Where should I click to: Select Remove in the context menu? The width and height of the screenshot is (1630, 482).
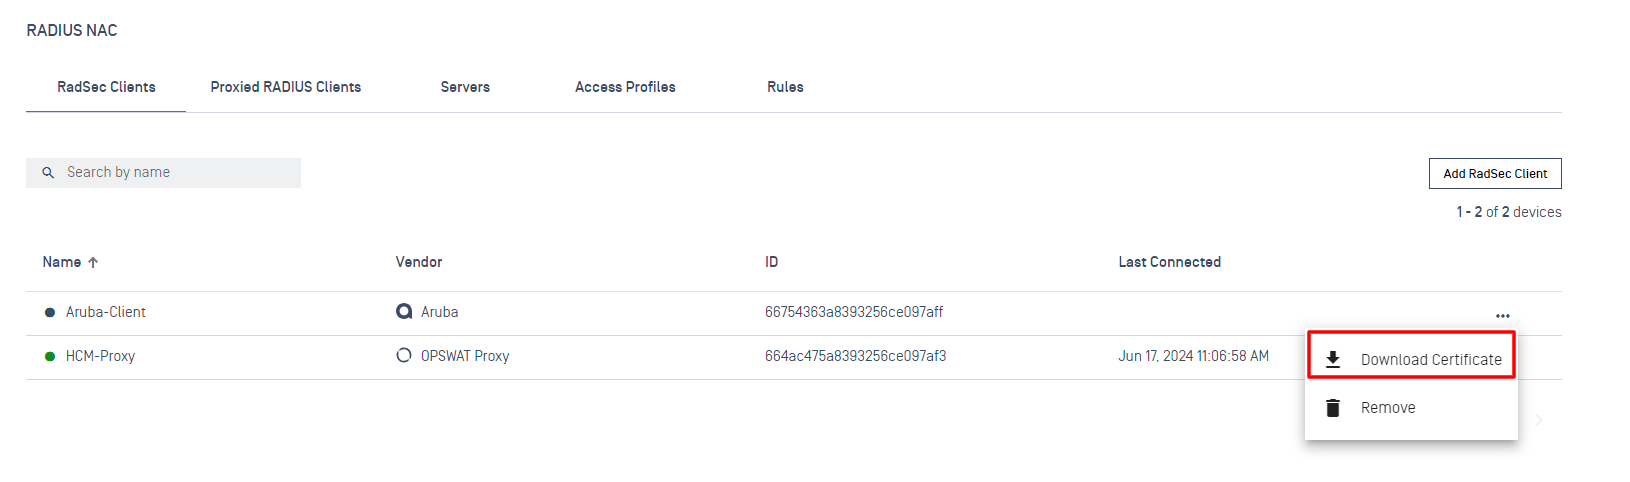point(1388,408)
